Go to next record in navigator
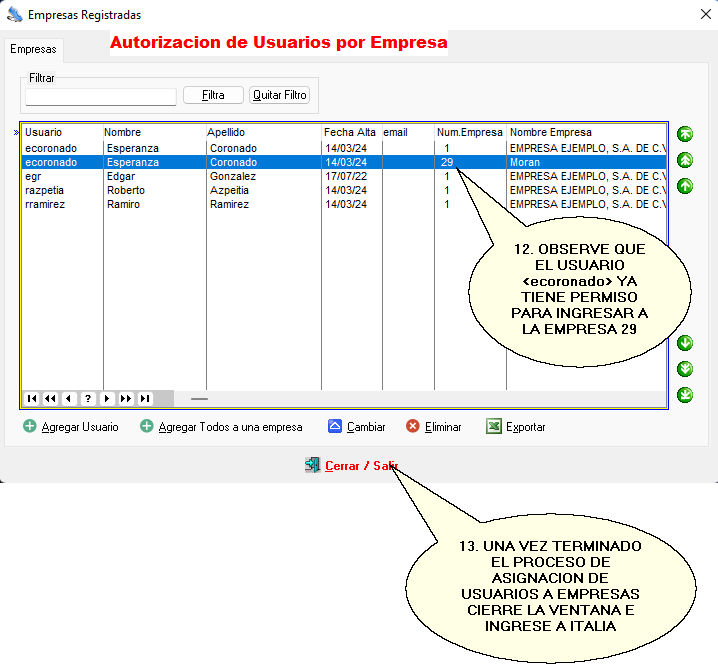 tap(107, 399)
